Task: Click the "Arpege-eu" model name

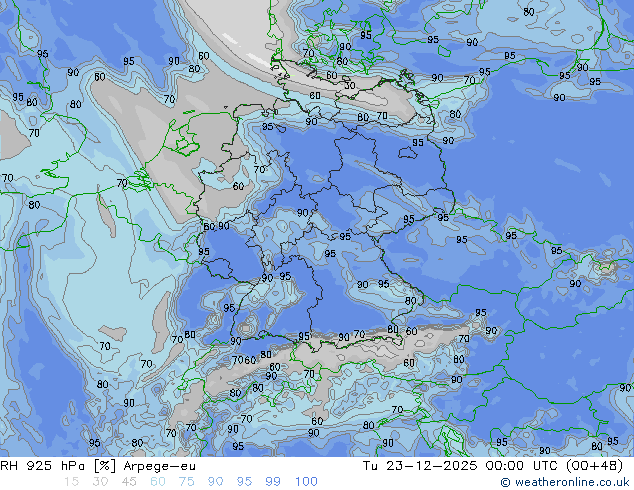Action: pyautogui.click(x=159, y=466)
